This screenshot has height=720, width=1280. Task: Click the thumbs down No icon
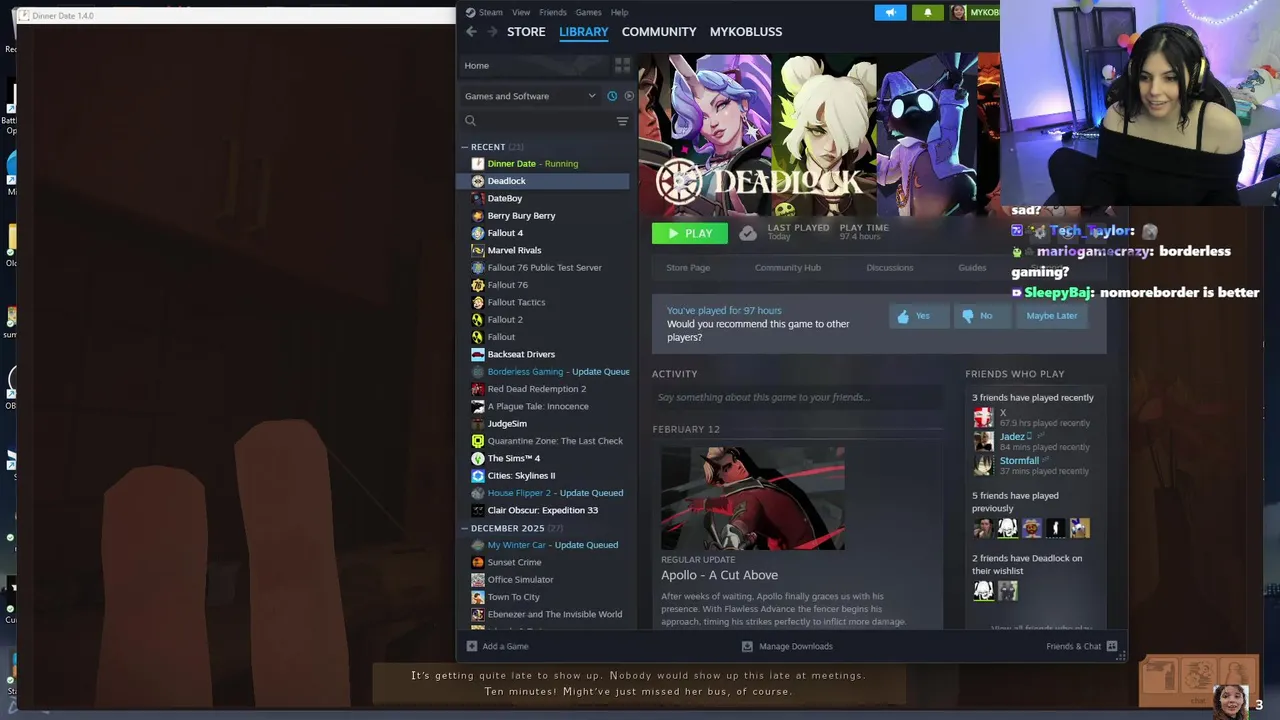(967, 316)
